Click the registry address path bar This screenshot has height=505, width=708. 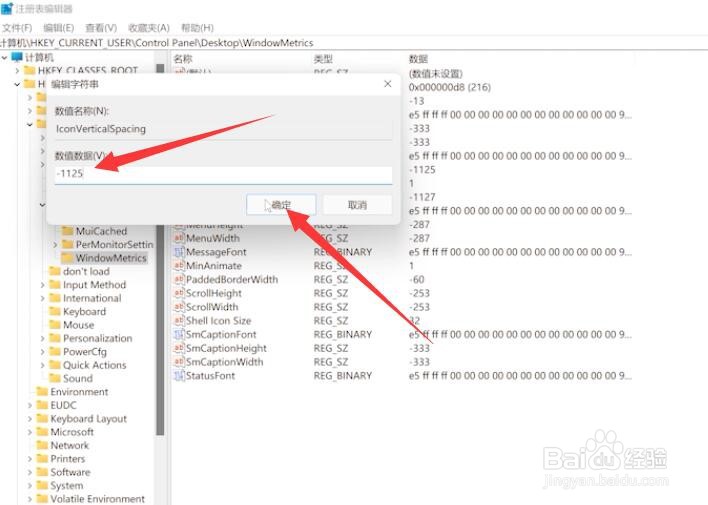point(354,43)
